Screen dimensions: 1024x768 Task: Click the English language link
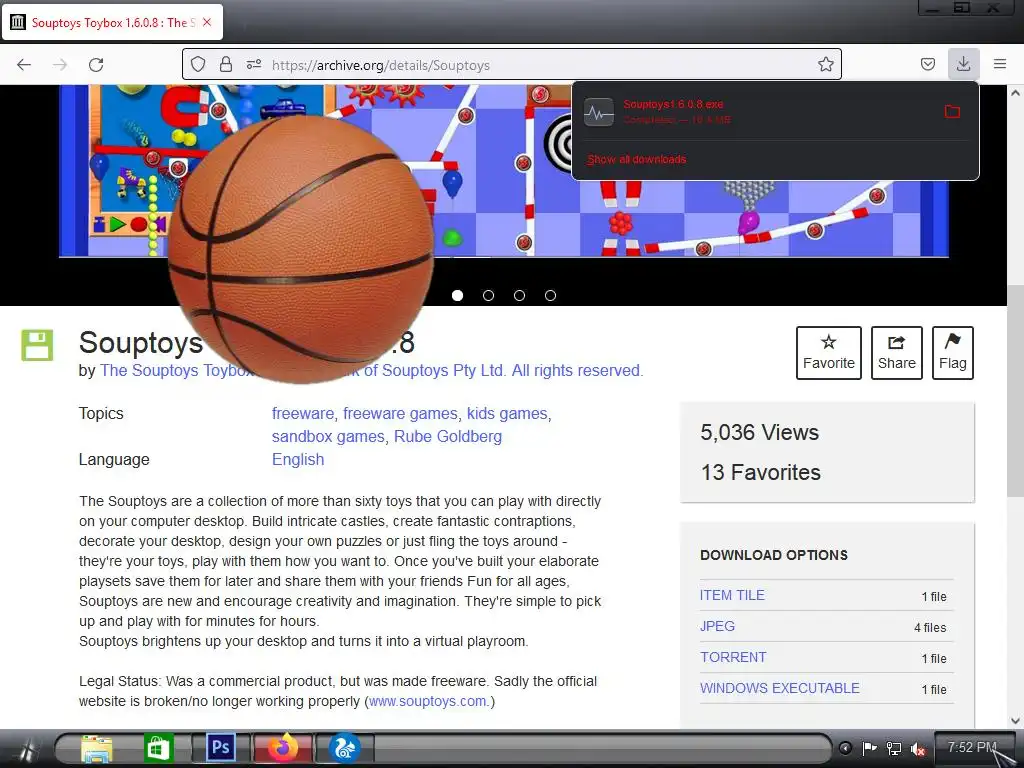click(x=298, y=459)
